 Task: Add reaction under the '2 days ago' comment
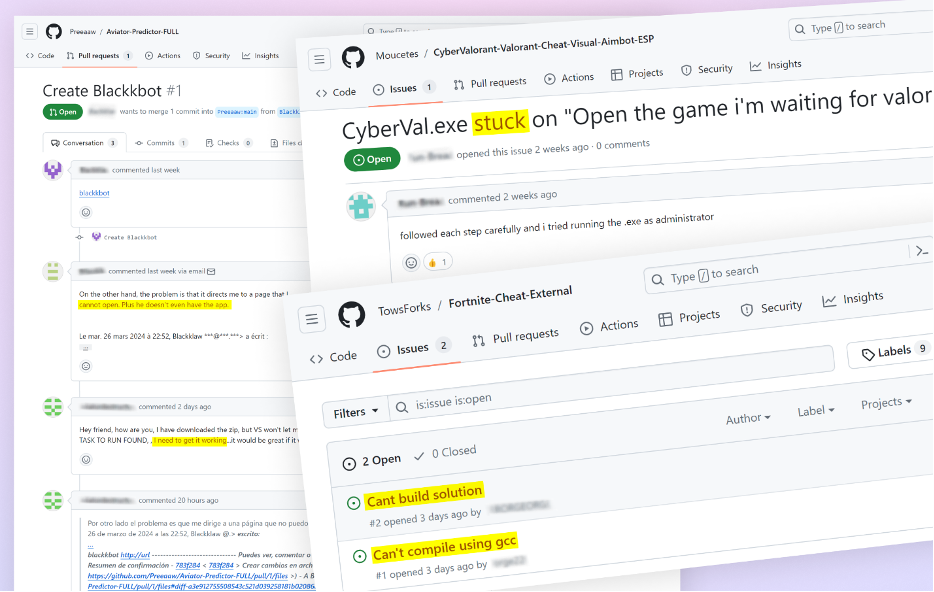[x=86, y=460]
